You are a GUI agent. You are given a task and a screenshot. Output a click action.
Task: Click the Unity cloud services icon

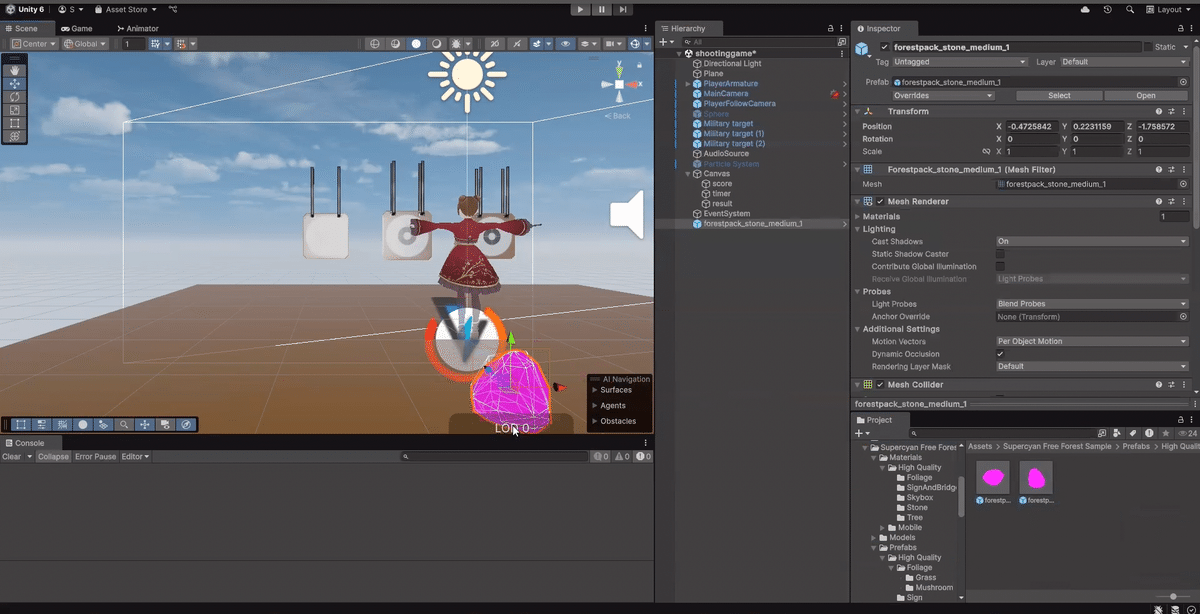[x=1086, y=9]
